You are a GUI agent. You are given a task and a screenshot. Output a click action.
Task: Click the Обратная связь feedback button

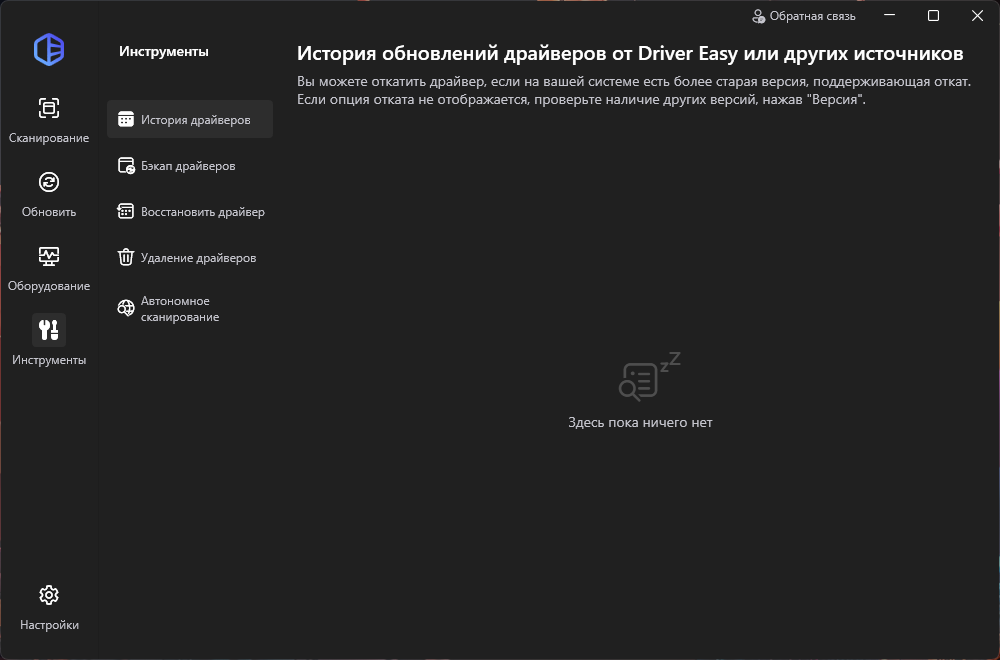click(804, 16)
